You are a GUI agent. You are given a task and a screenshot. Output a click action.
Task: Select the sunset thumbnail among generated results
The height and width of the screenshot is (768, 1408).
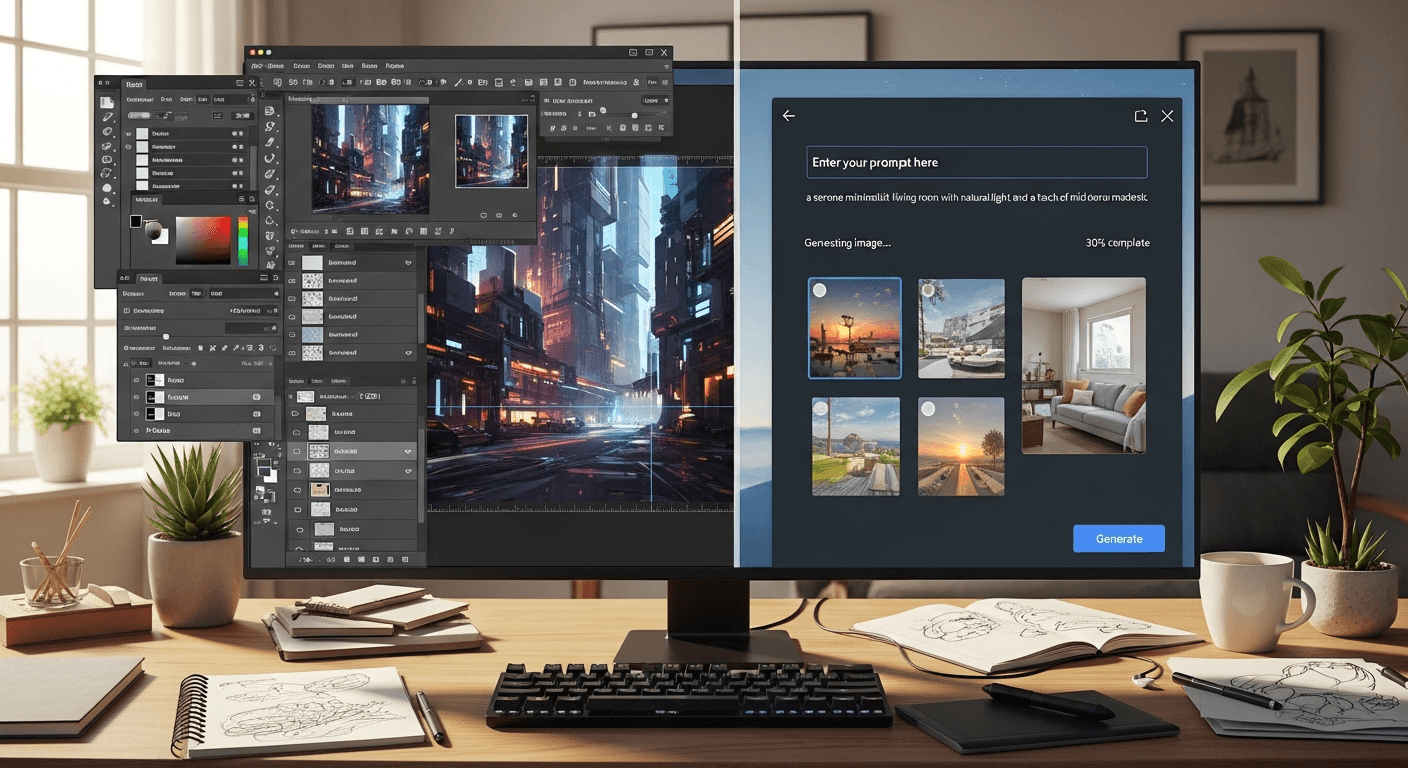click(x=855, y=328)
